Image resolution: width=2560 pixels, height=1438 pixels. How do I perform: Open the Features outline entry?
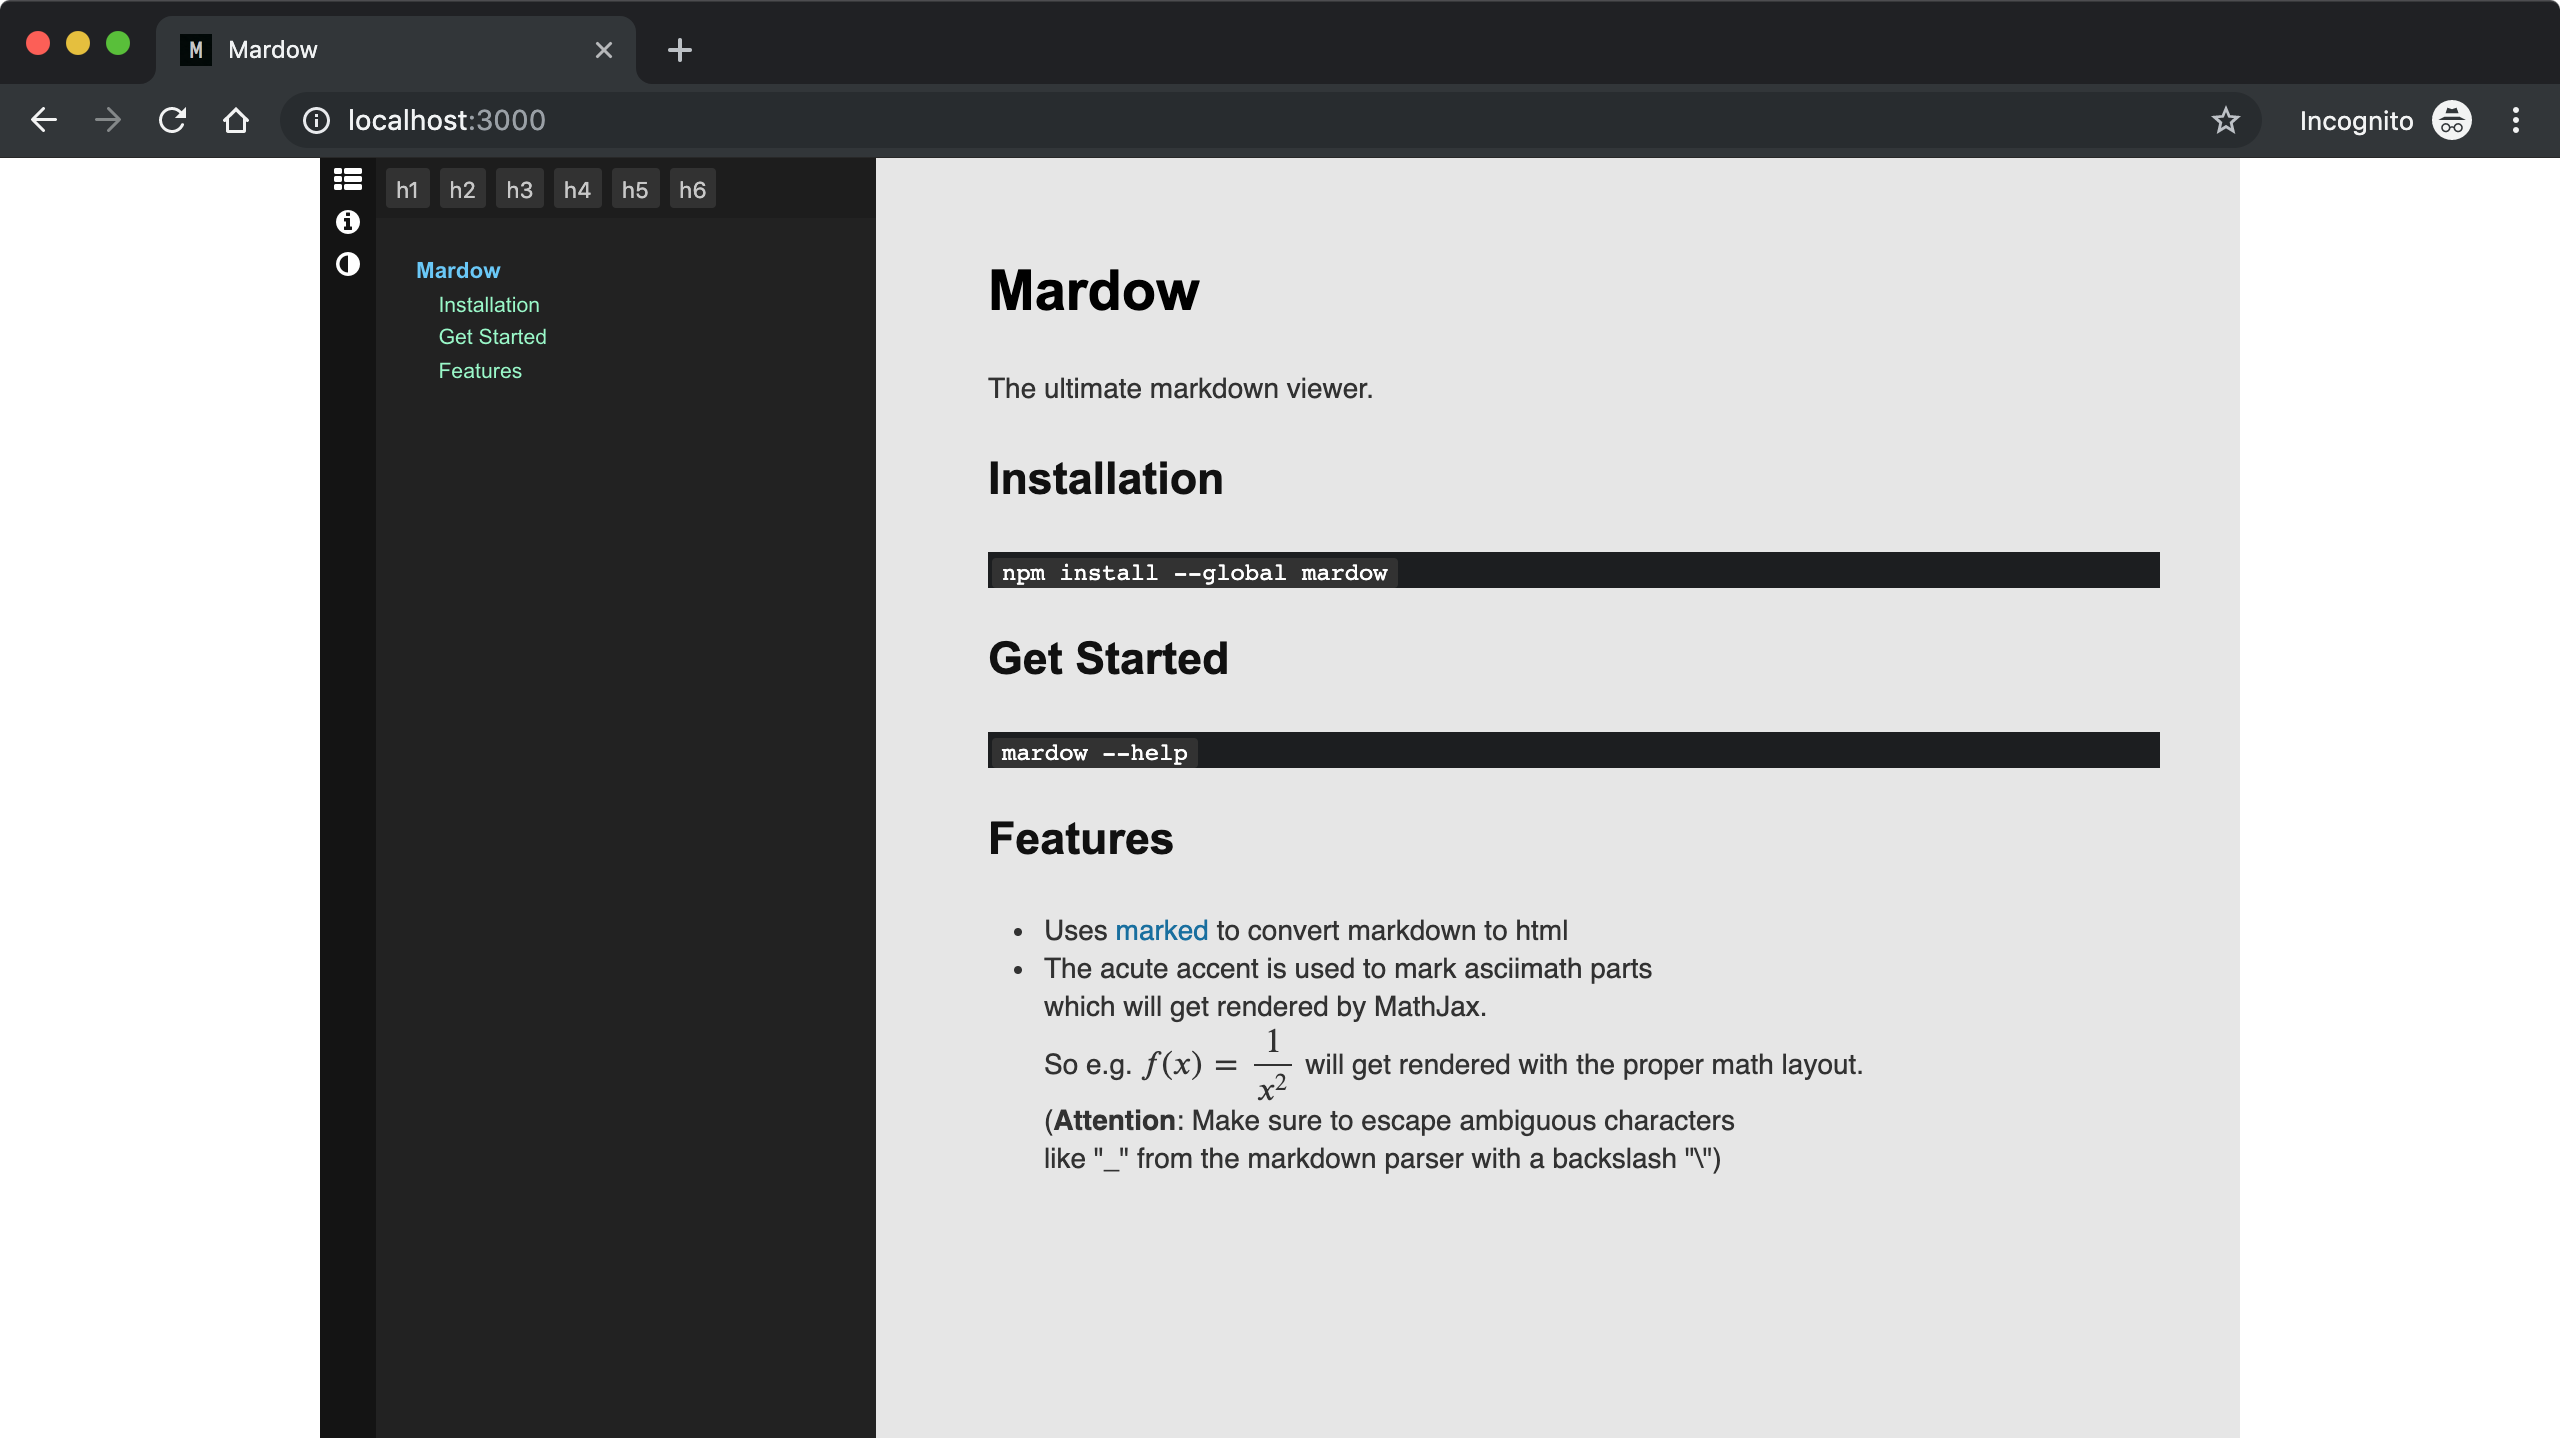480,371
